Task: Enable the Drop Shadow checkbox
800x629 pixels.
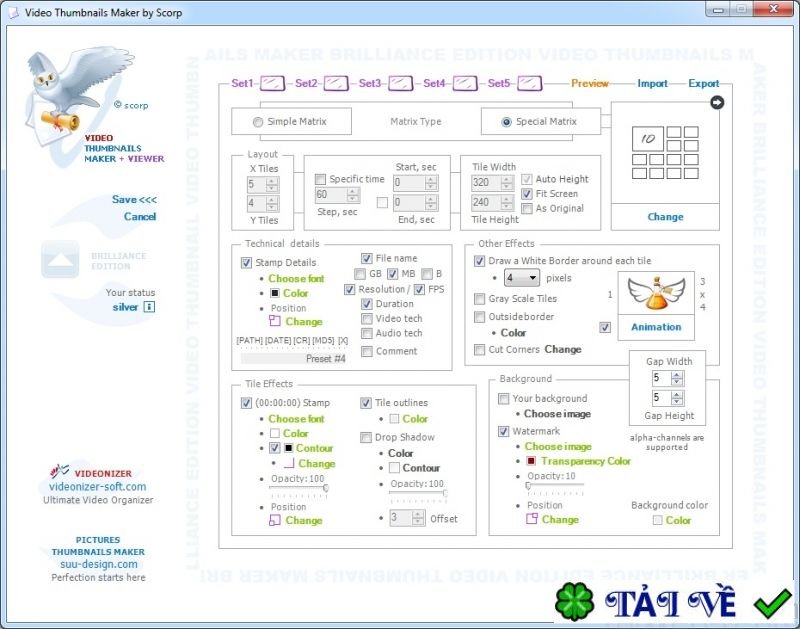Action: pos(366,438)
